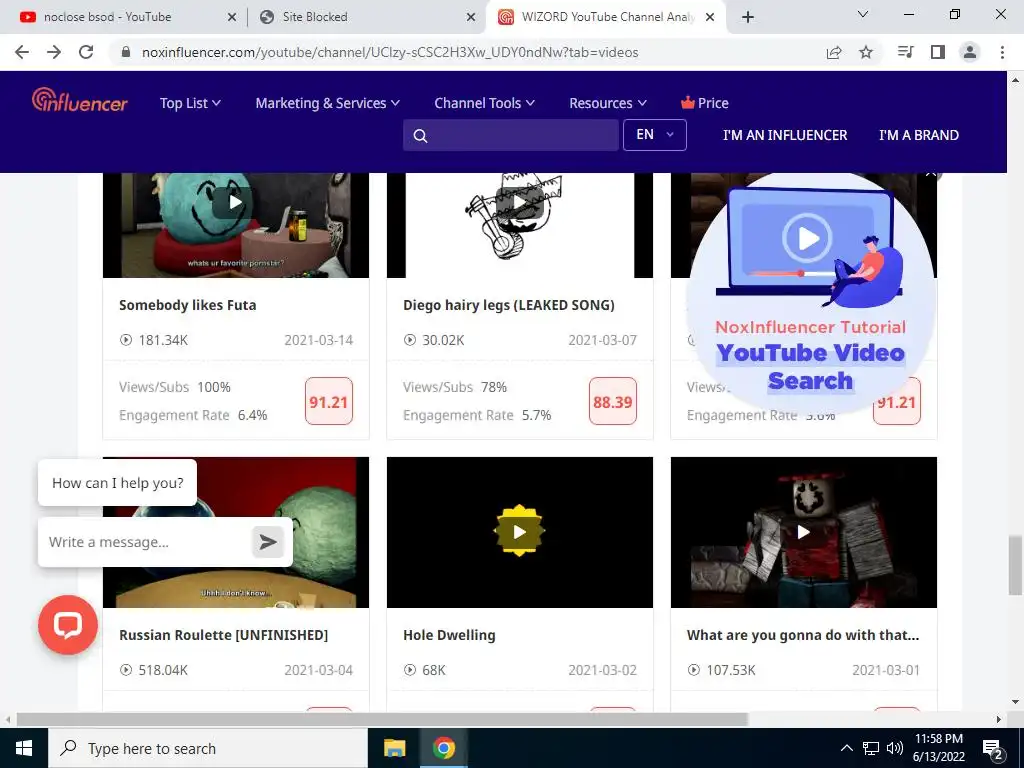The width and height of the screenshot is (1024, 768).
Task: Open Diego hairy legs (LEAKED SONG) title
Action: (509, 305)
